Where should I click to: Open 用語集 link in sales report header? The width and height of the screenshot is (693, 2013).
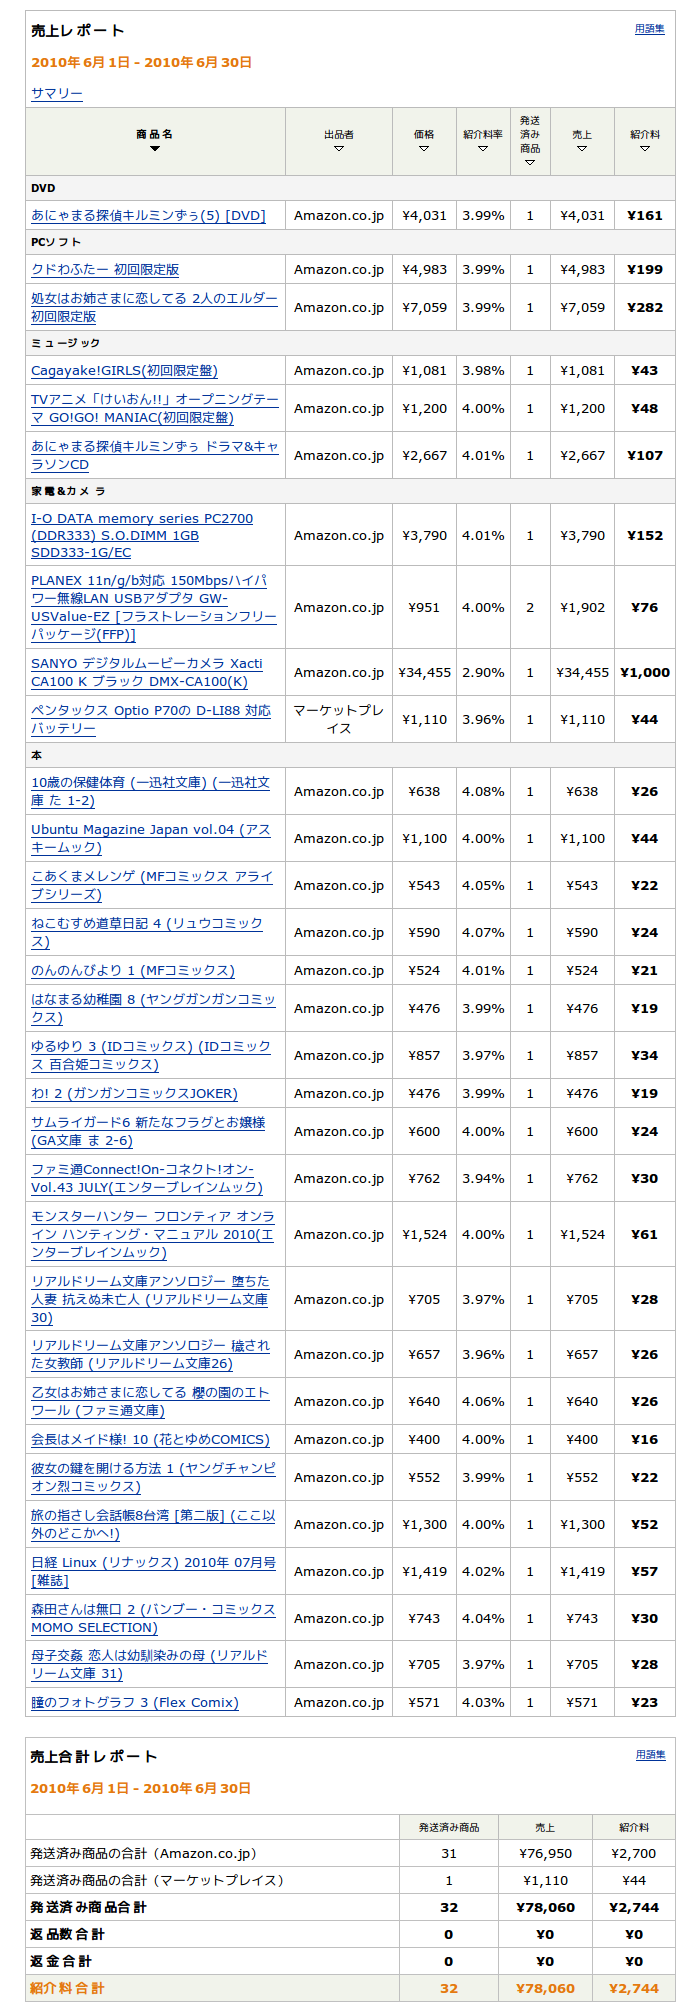pyautogui.click(x=649, y=29)
